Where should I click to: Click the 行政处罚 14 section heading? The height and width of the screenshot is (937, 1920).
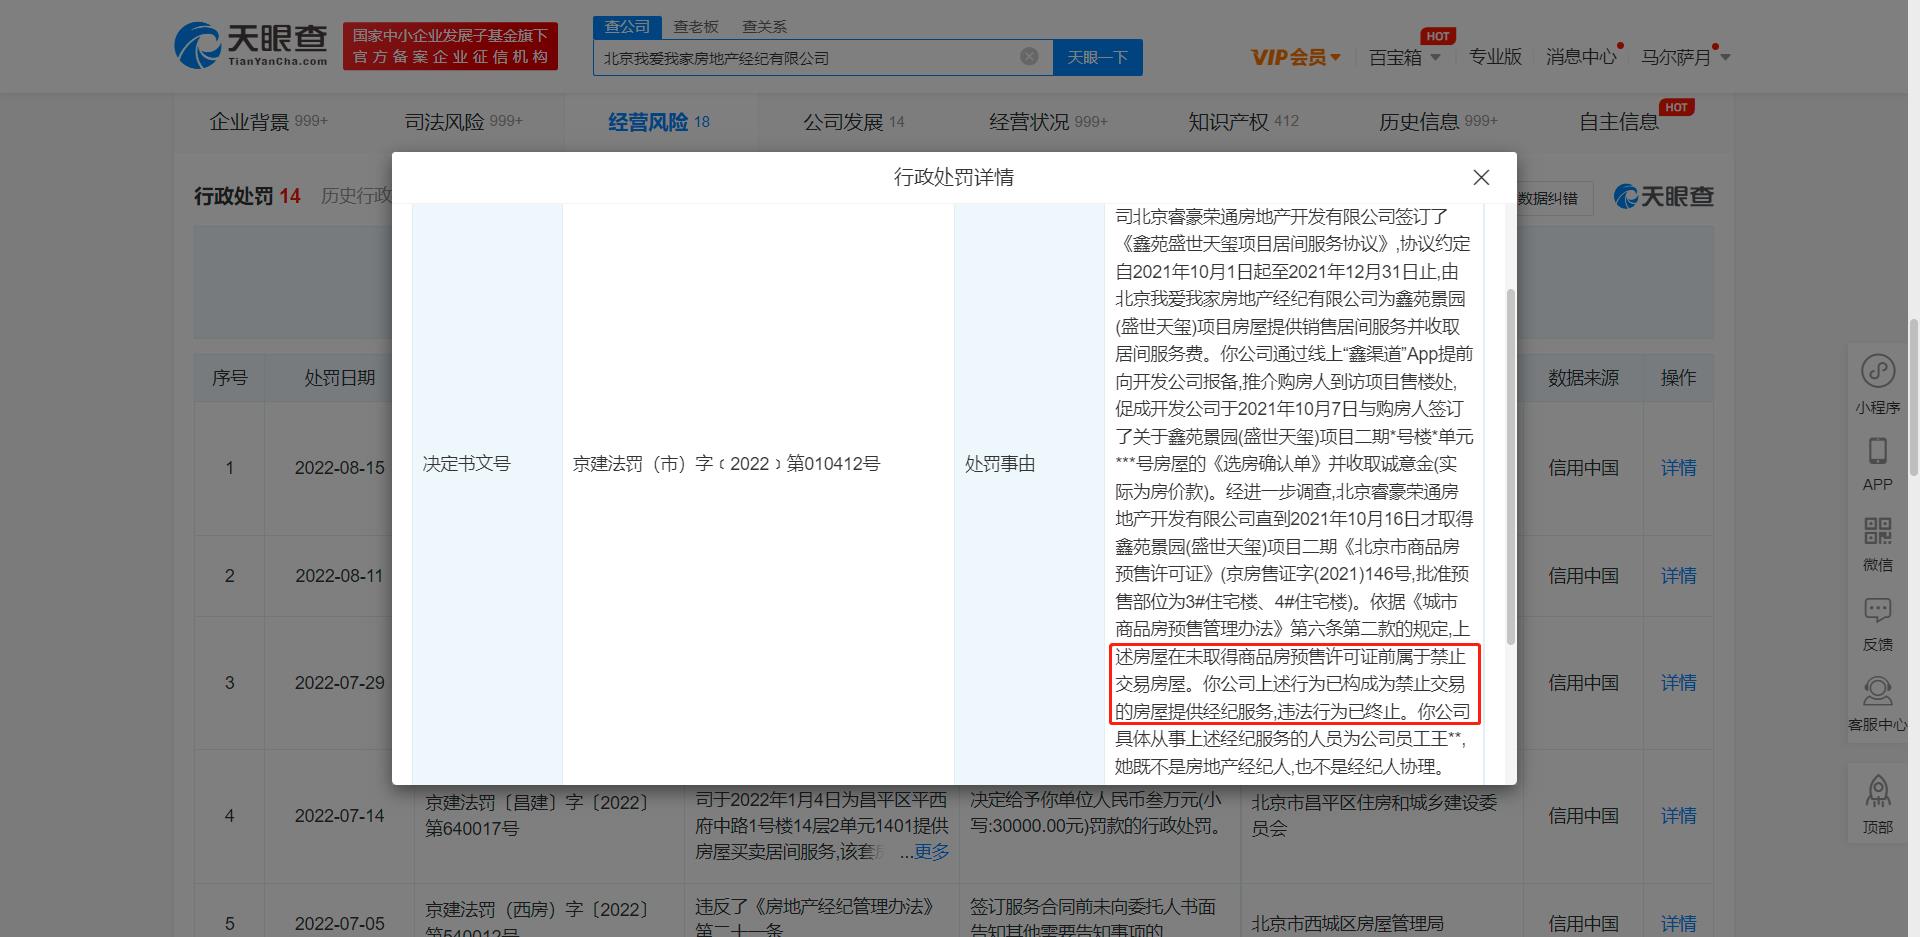(247, 196)
